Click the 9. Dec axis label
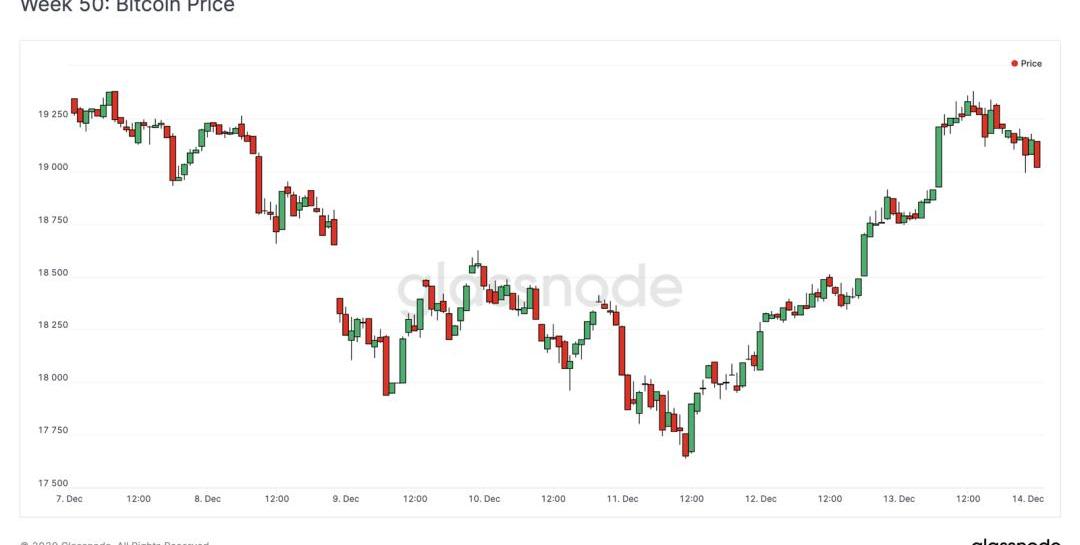Viewport: 1080px width, 545px height. coord(345,499)
